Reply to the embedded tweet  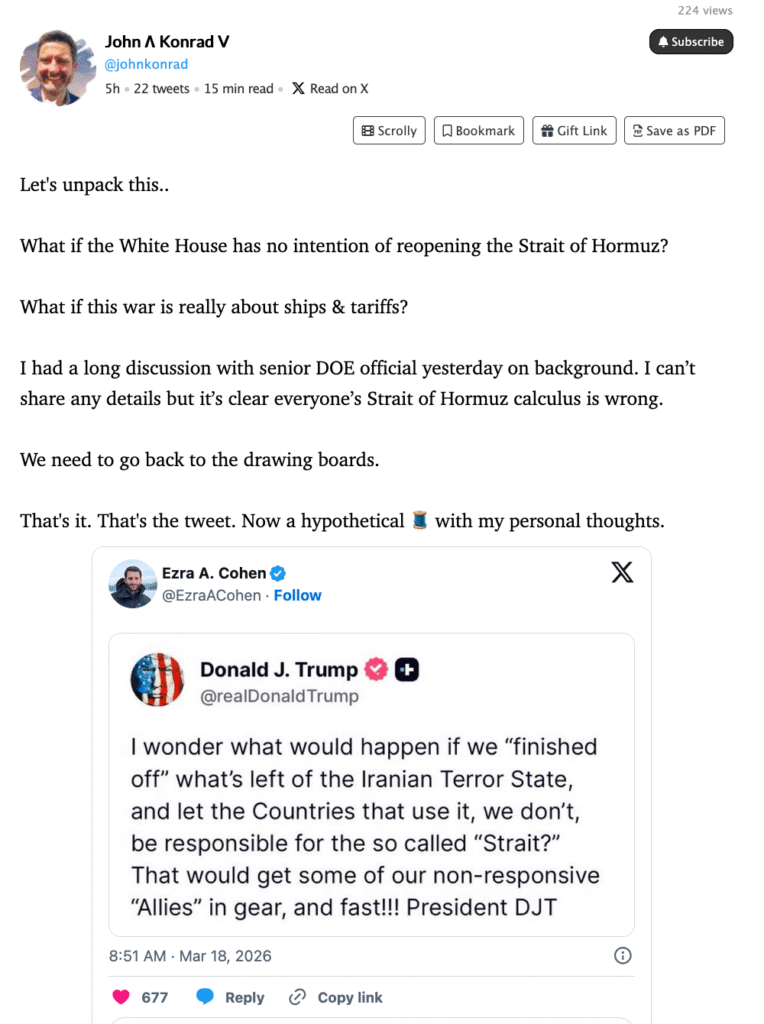click(231, 997)
